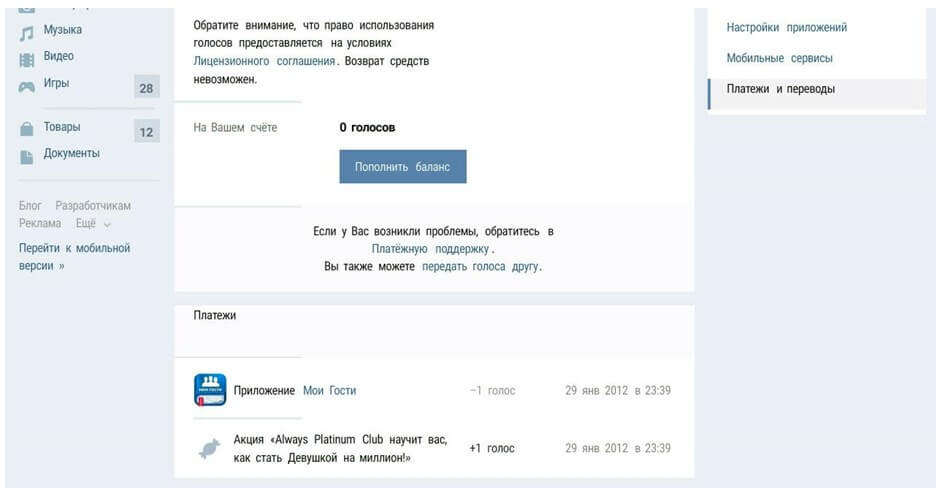Open the Мои Гости application link
Viewport: 936px width, 488px height.
[330, 390]
